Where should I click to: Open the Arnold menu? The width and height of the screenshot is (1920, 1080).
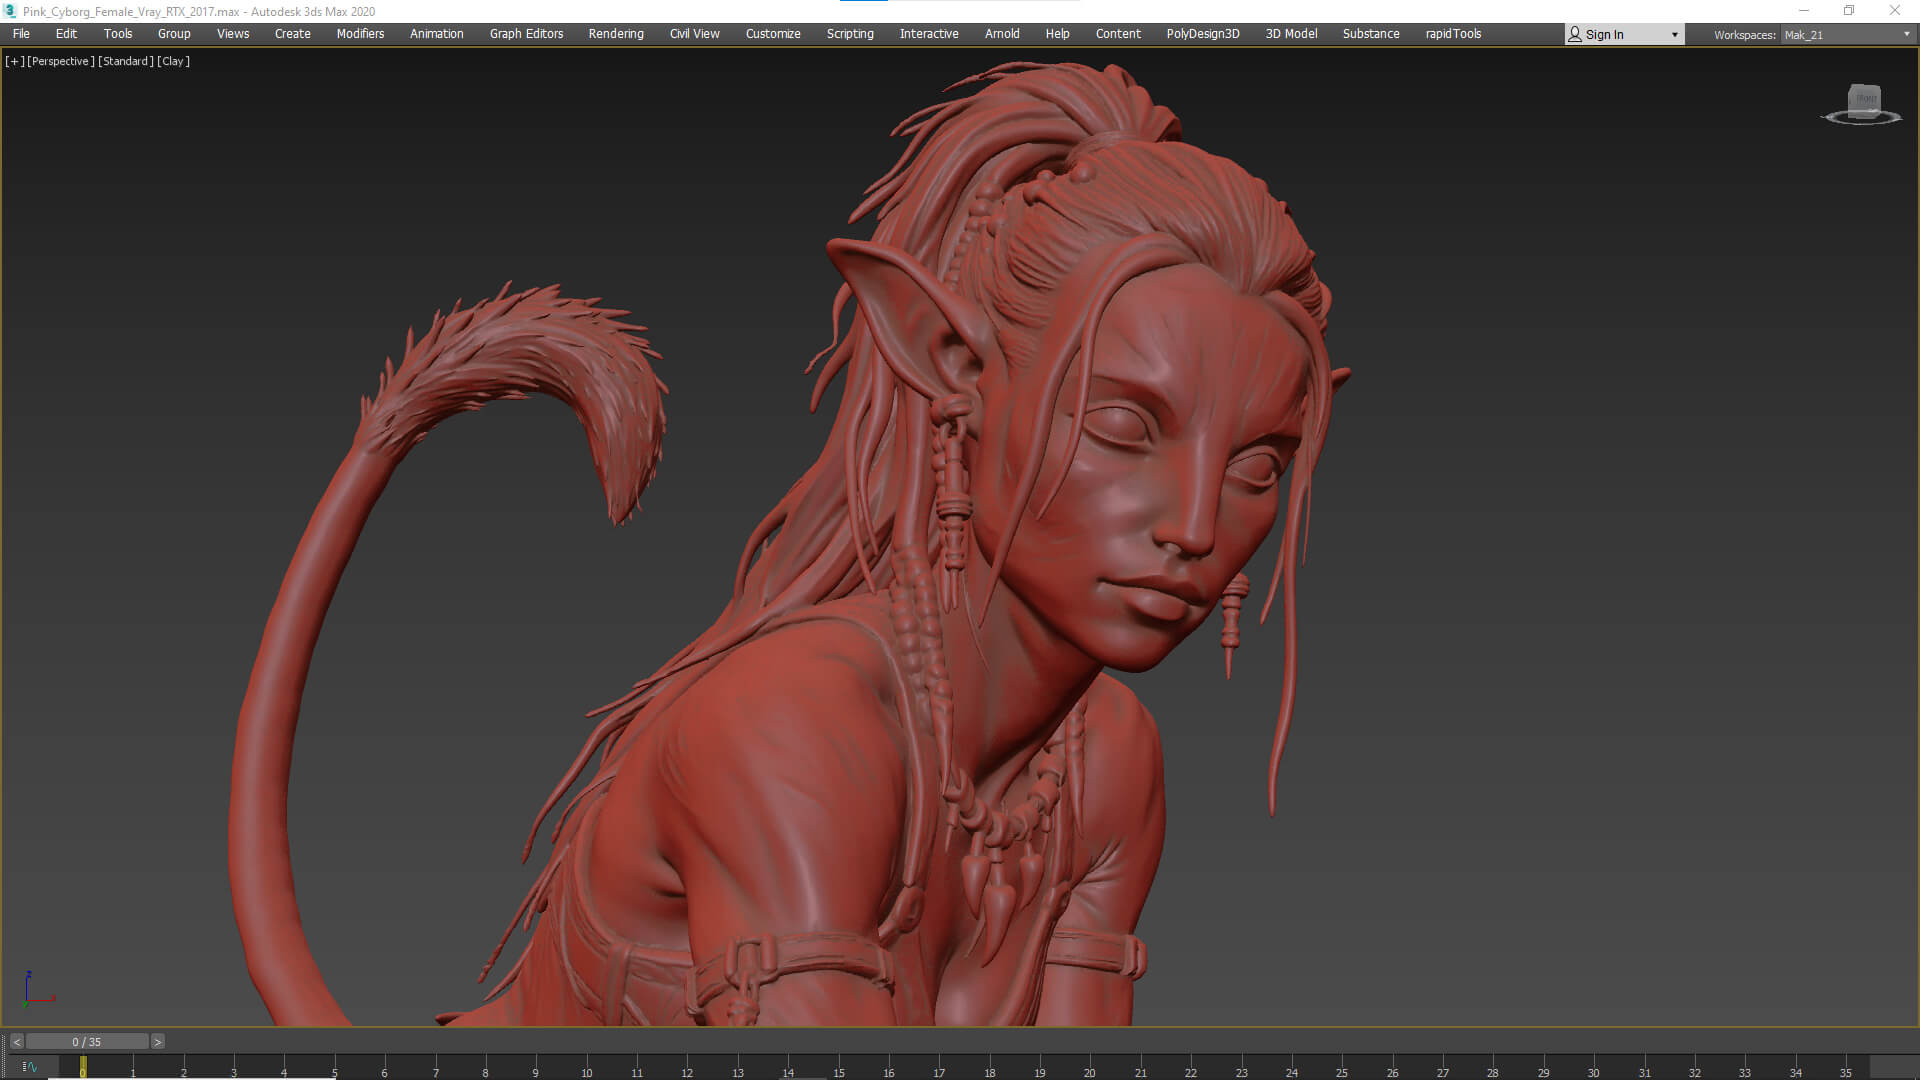pos(1002,34)
